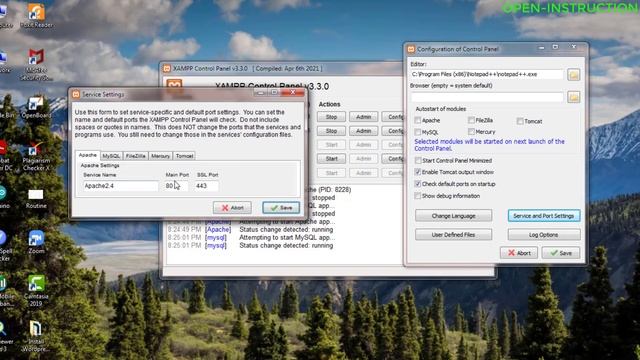
Task: Toggle Start Control Panel Minimized checkbox
Action: click(x=418, y=160)
